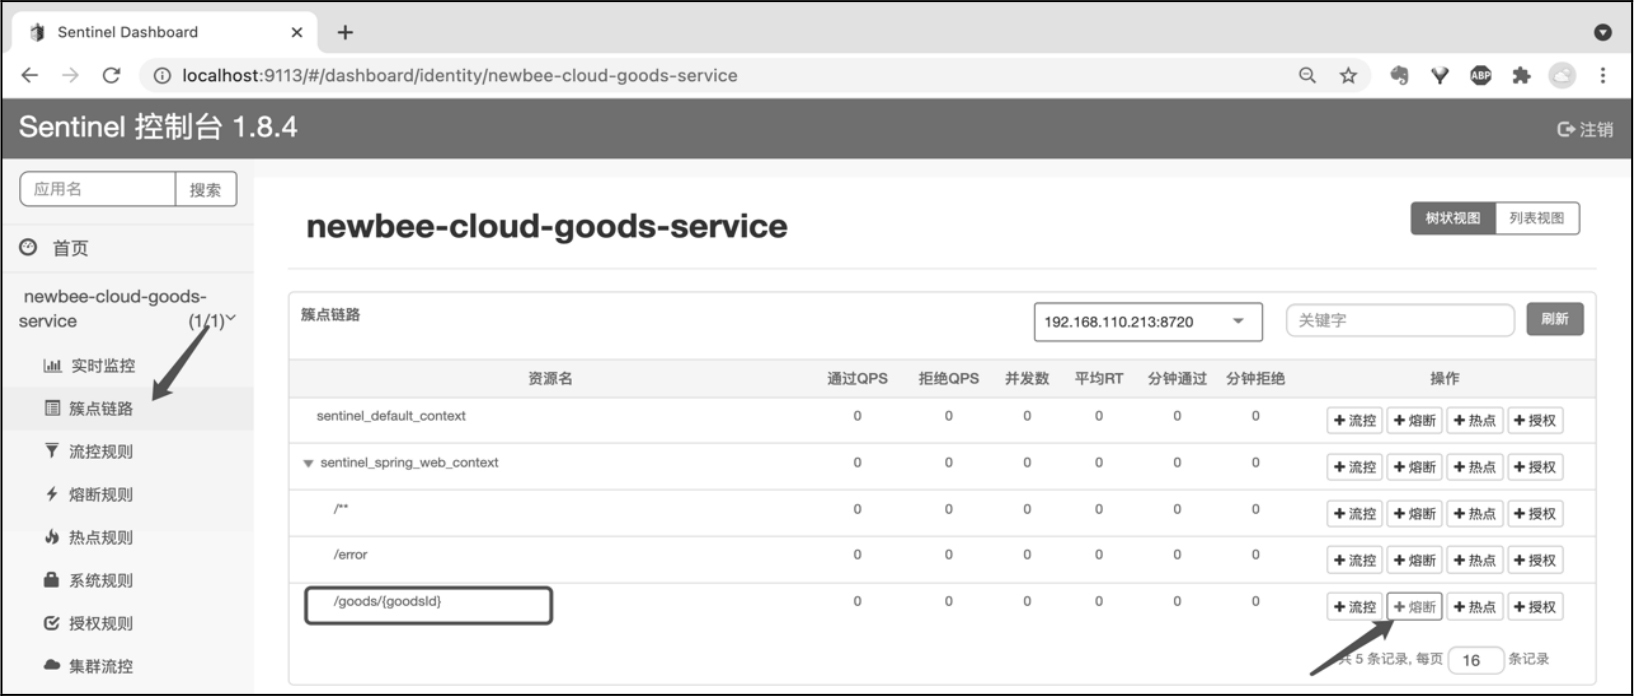Click the /goods/{goodsId} resource name
The image size is (1634, 696).
[x=387, y=601]
